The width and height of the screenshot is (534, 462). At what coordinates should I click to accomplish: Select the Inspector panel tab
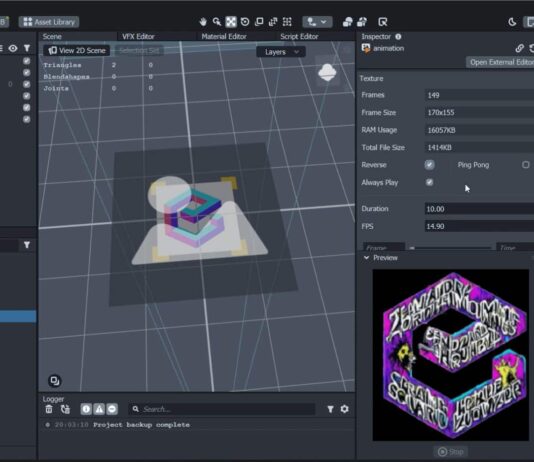click(376, 36)
